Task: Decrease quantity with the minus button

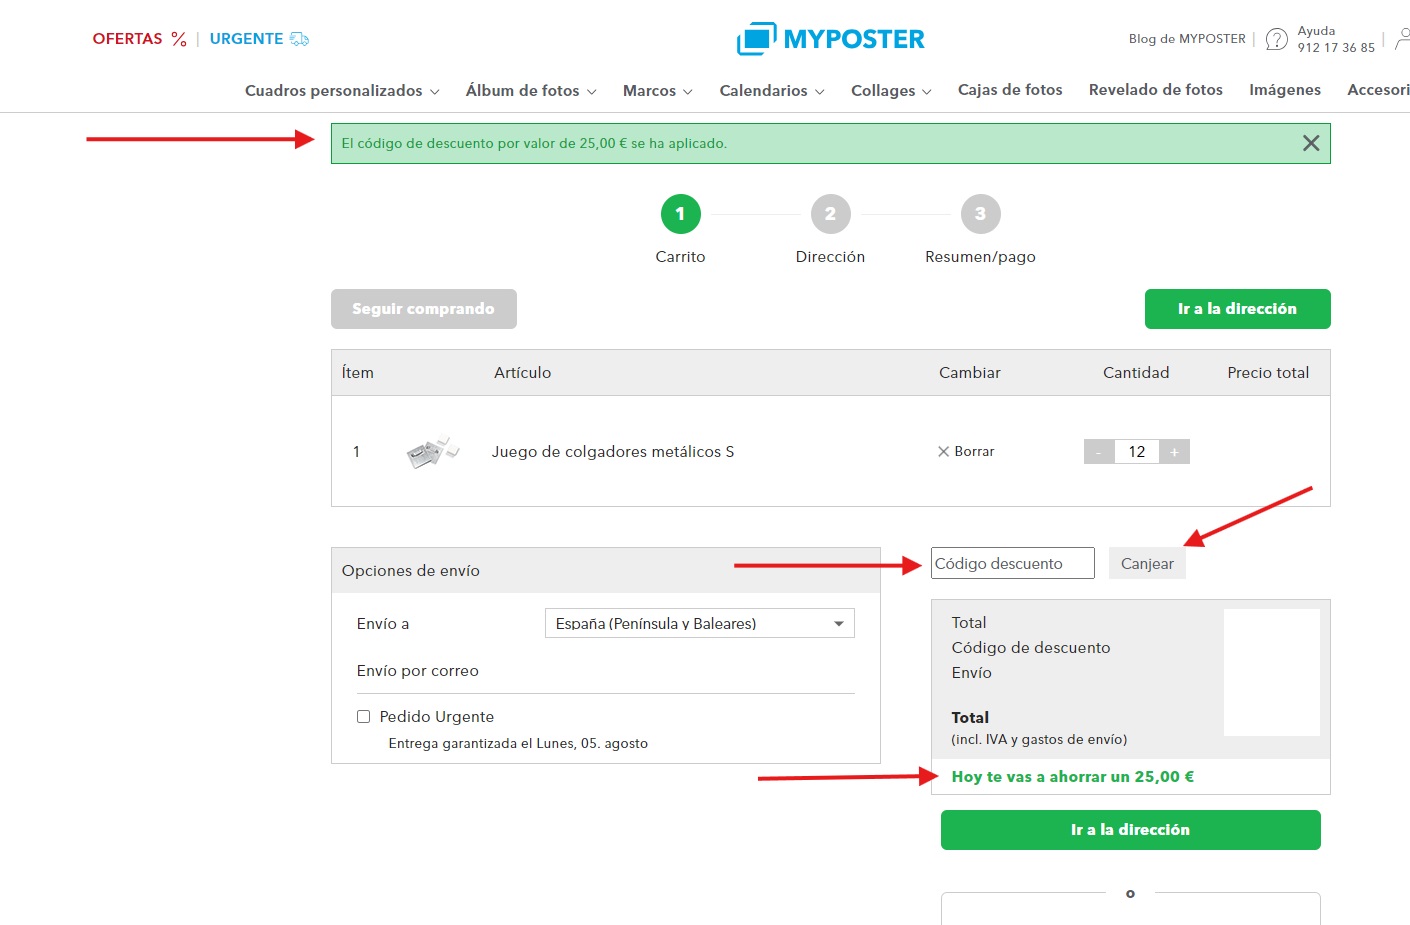Action: pyautogui.click(x=1098, y=452)
